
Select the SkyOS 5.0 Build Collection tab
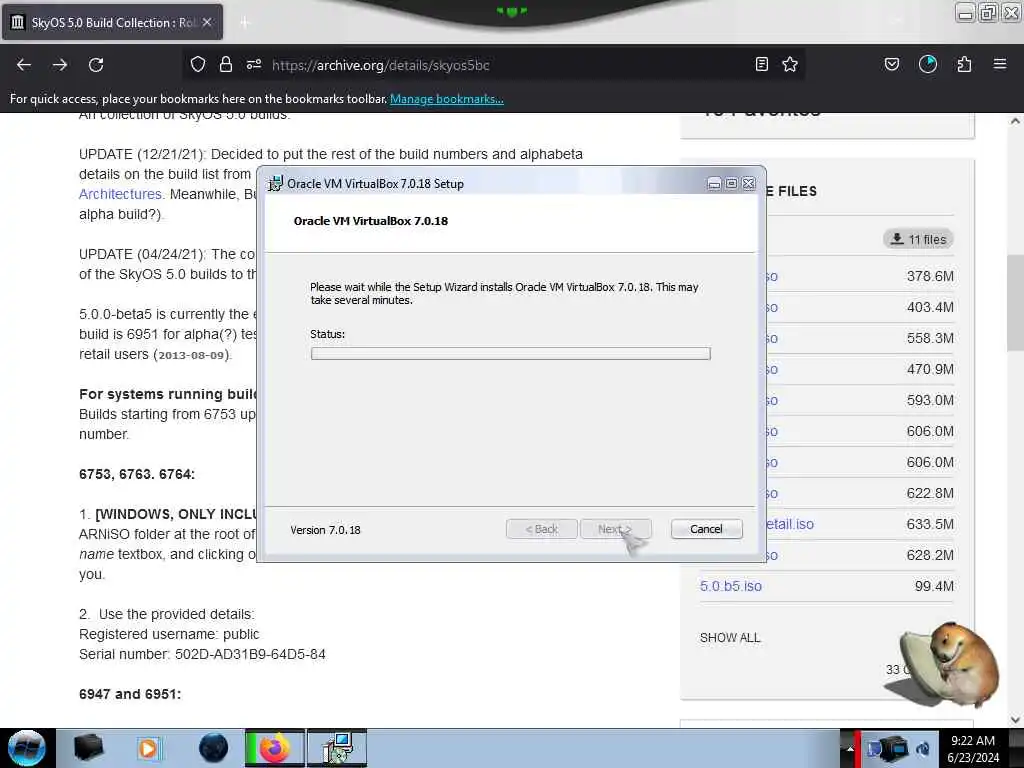[x=112, y=22]
